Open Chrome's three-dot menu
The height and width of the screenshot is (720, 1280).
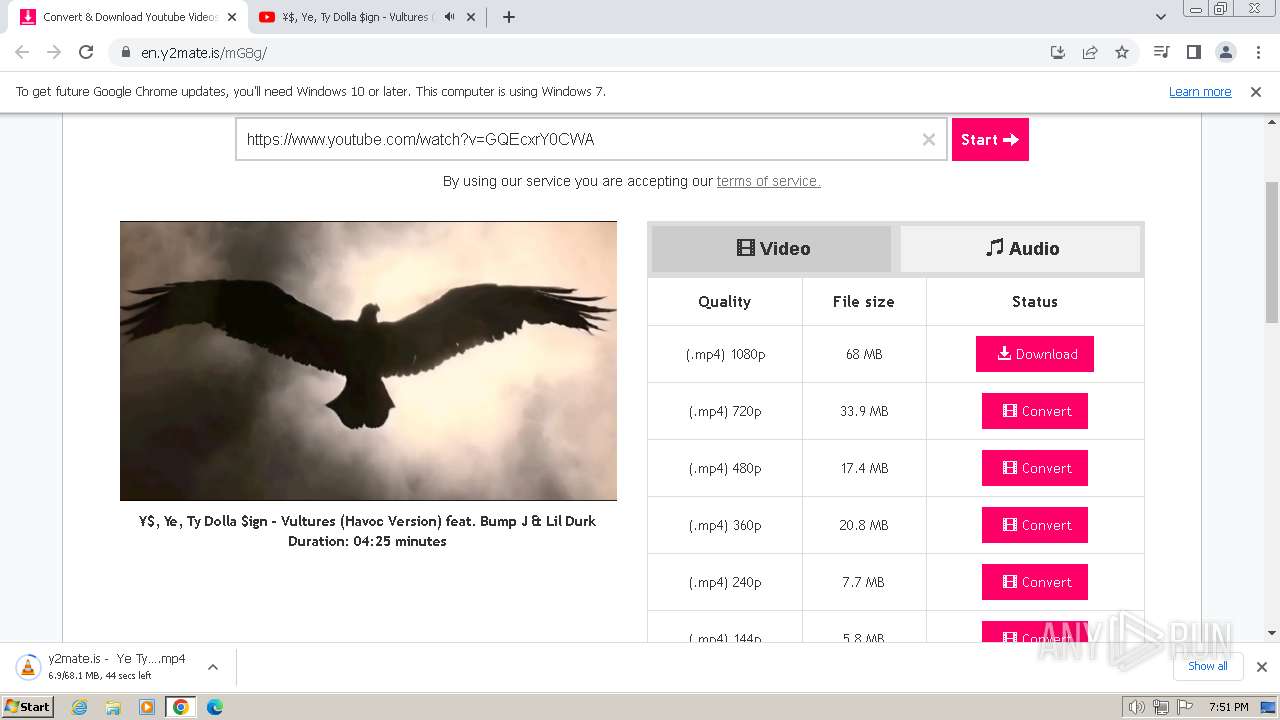1258,53
